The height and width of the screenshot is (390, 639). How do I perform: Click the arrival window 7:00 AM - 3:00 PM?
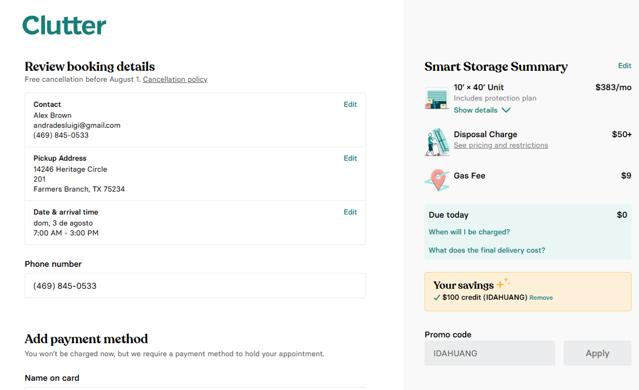(x=66, y=233)
